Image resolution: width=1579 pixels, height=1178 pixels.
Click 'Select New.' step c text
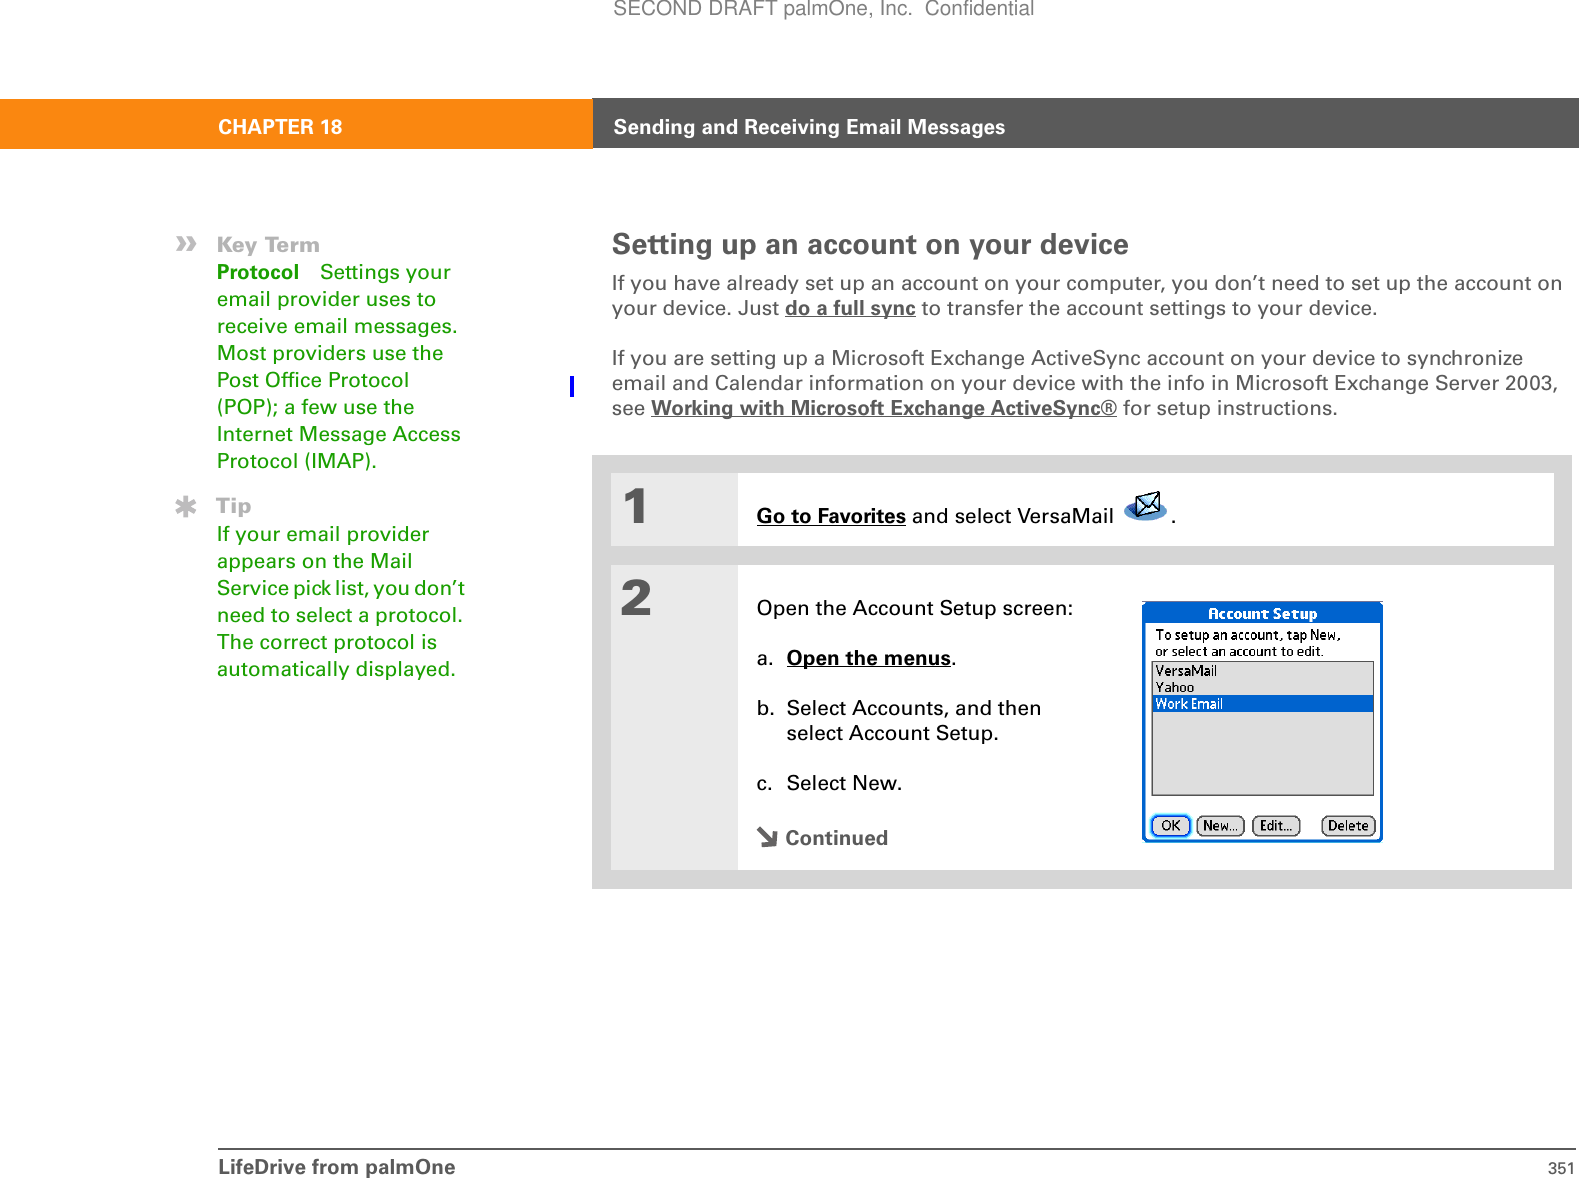point(844,783)
